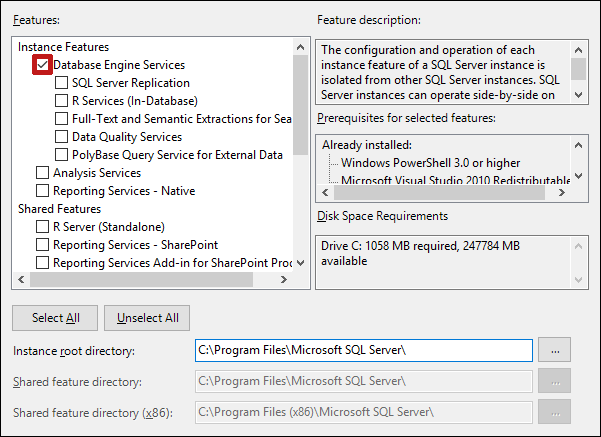The image size is (601, 437).
Task: Select Windows PowerShell 3.0 prerequisite entry
Action: (430, 163)
